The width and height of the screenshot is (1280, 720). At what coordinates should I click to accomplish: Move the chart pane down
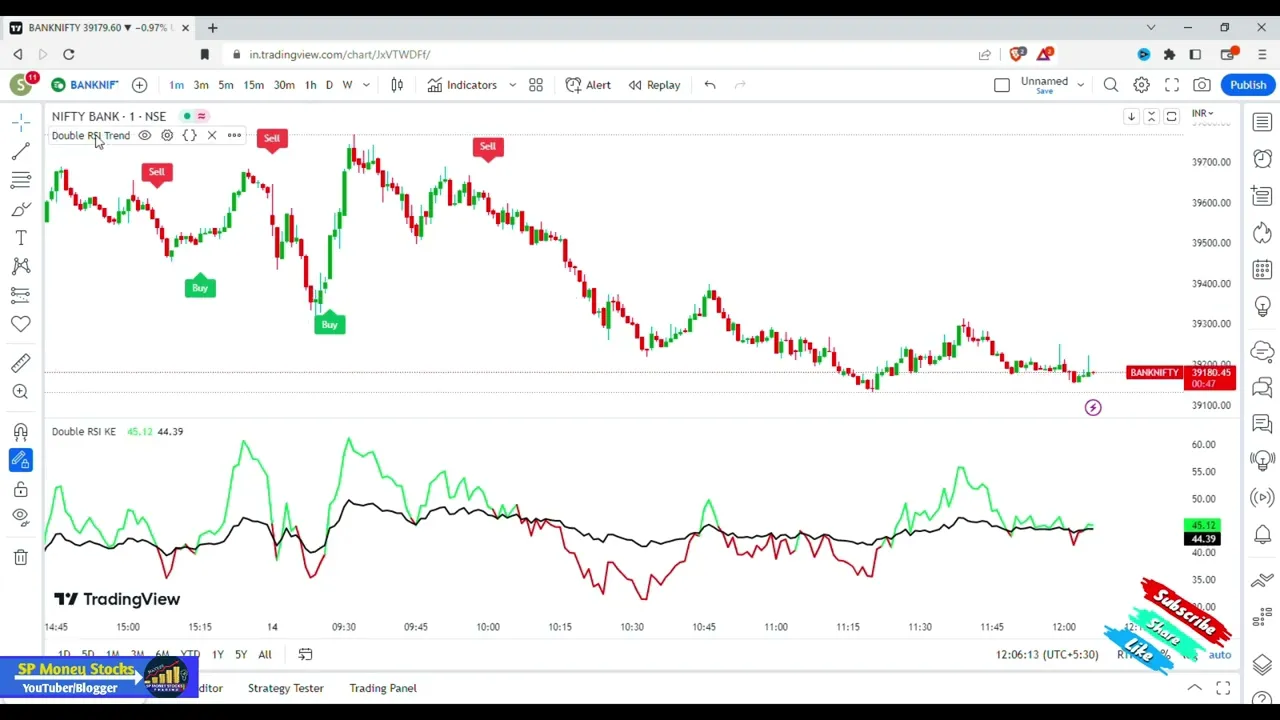pyautogui.click(x=1131, y=117)
